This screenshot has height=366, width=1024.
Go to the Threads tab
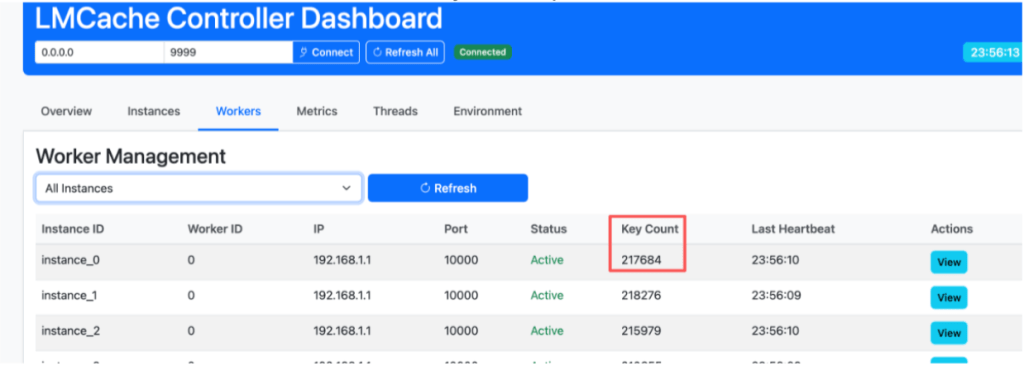[x=395, y=111]
